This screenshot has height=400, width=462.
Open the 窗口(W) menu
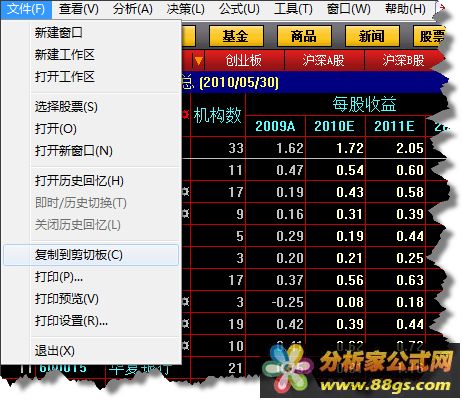pos(348,9)
